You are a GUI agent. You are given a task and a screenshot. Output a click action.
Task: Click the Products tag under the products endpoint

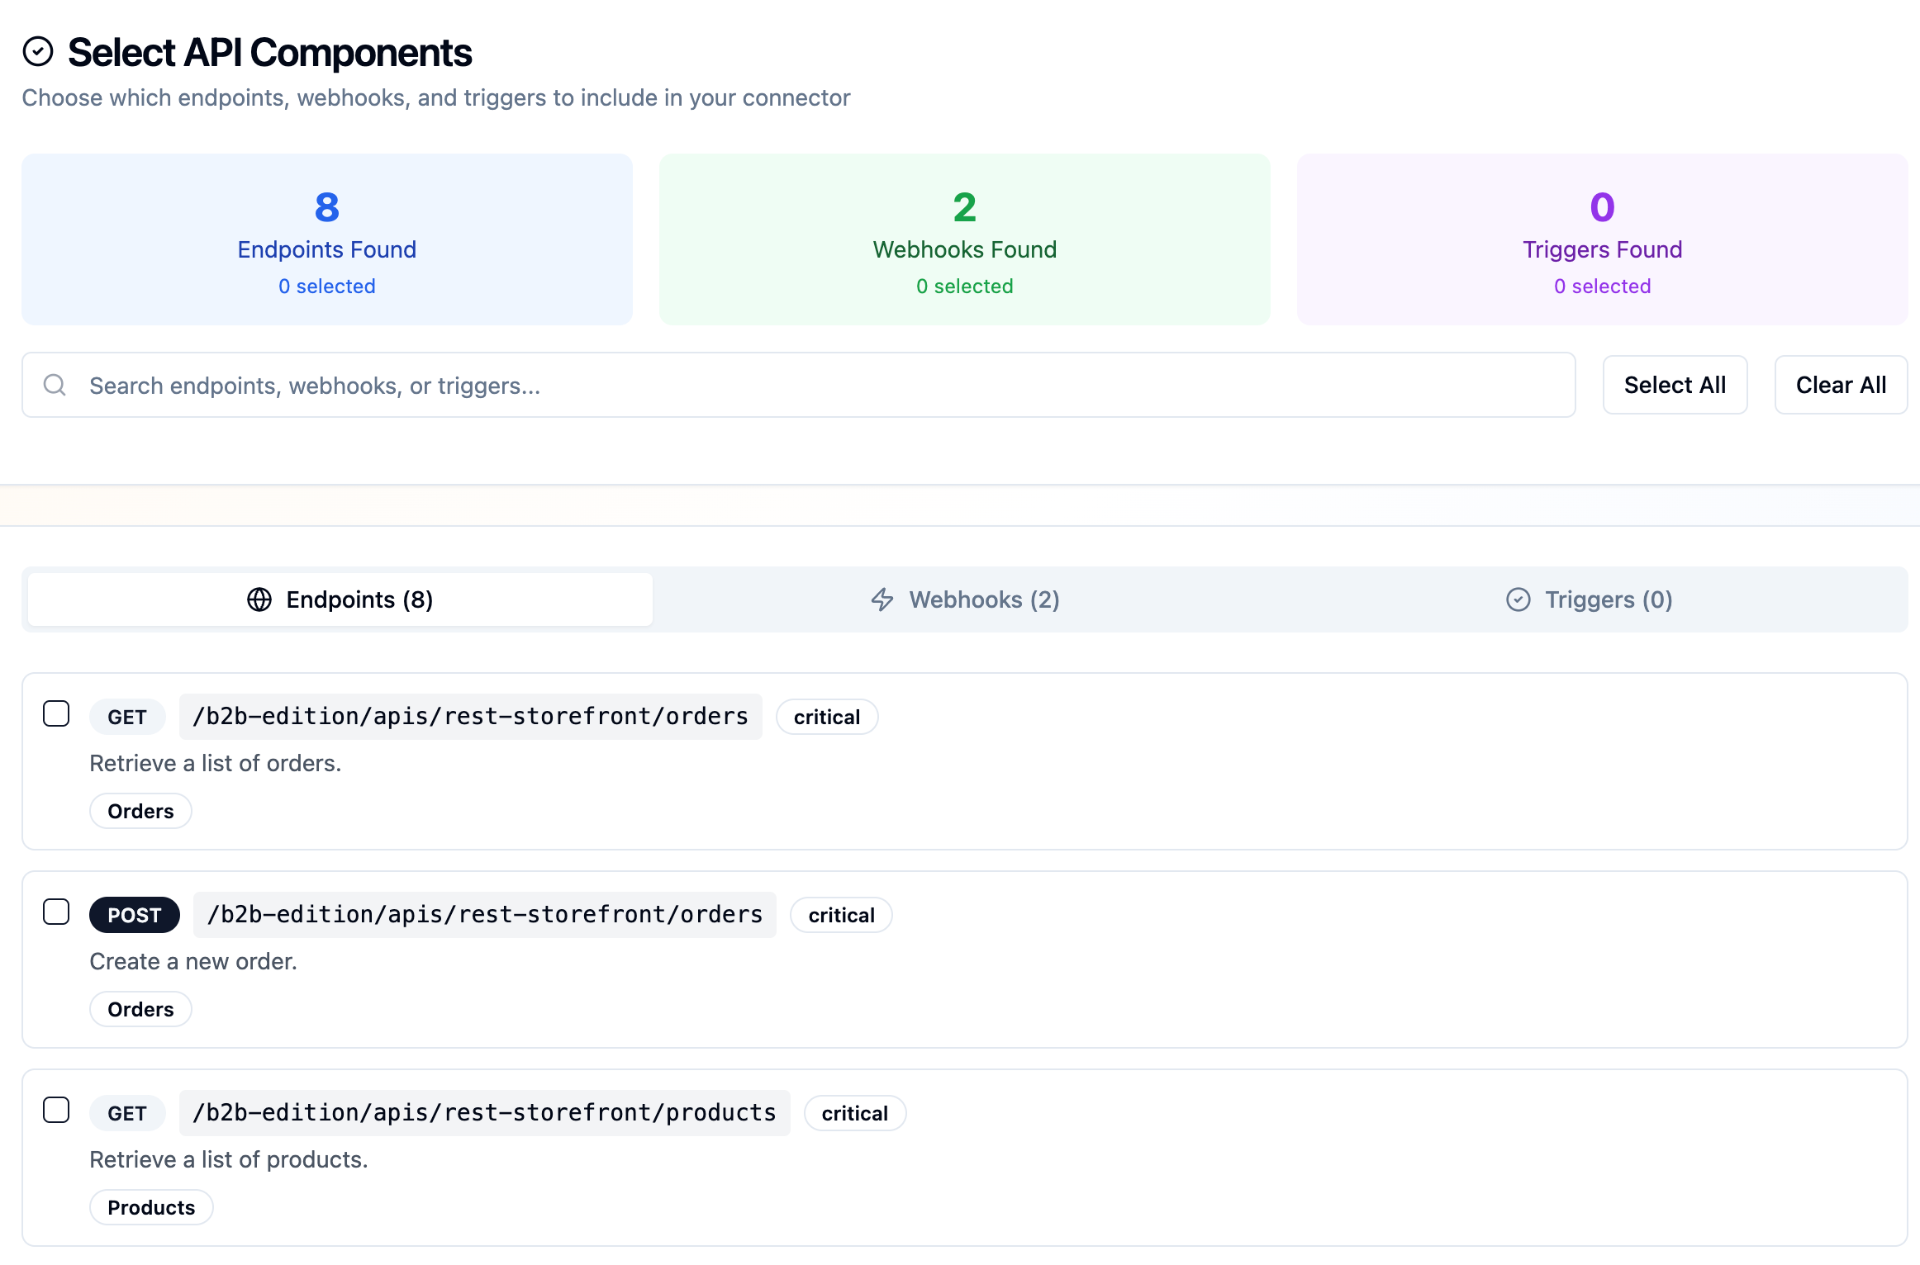click(x=150, y=1207)
